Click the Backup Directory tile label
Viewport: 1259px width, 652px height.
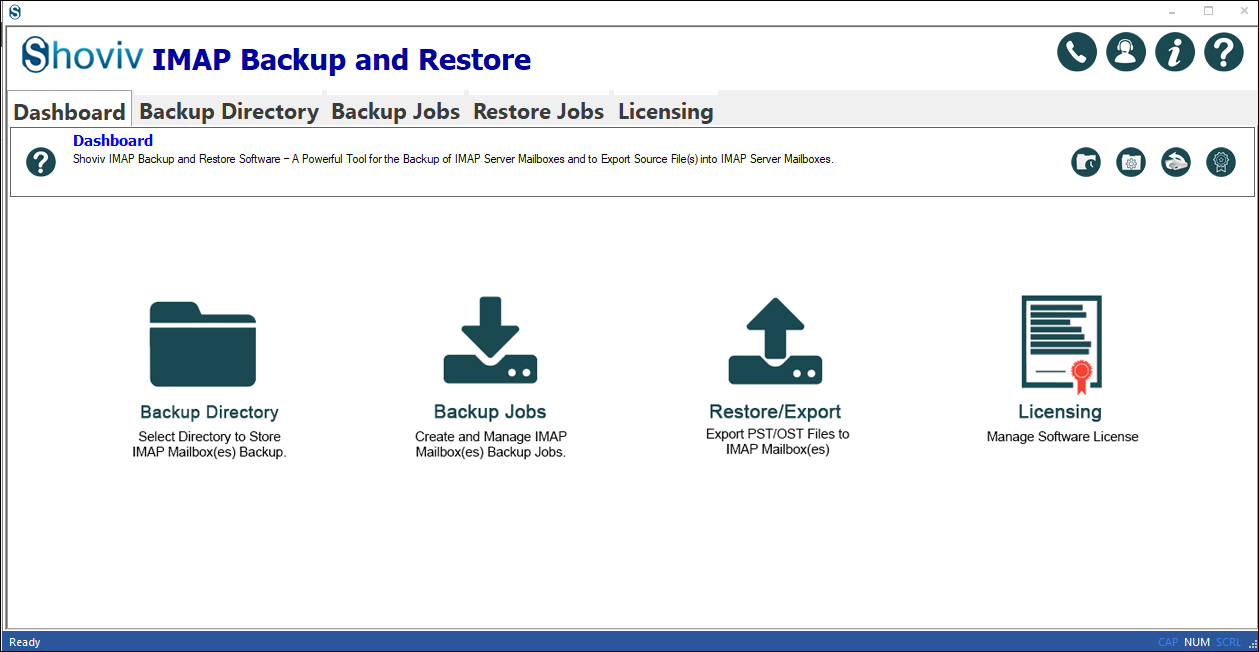tap(209, 412)
